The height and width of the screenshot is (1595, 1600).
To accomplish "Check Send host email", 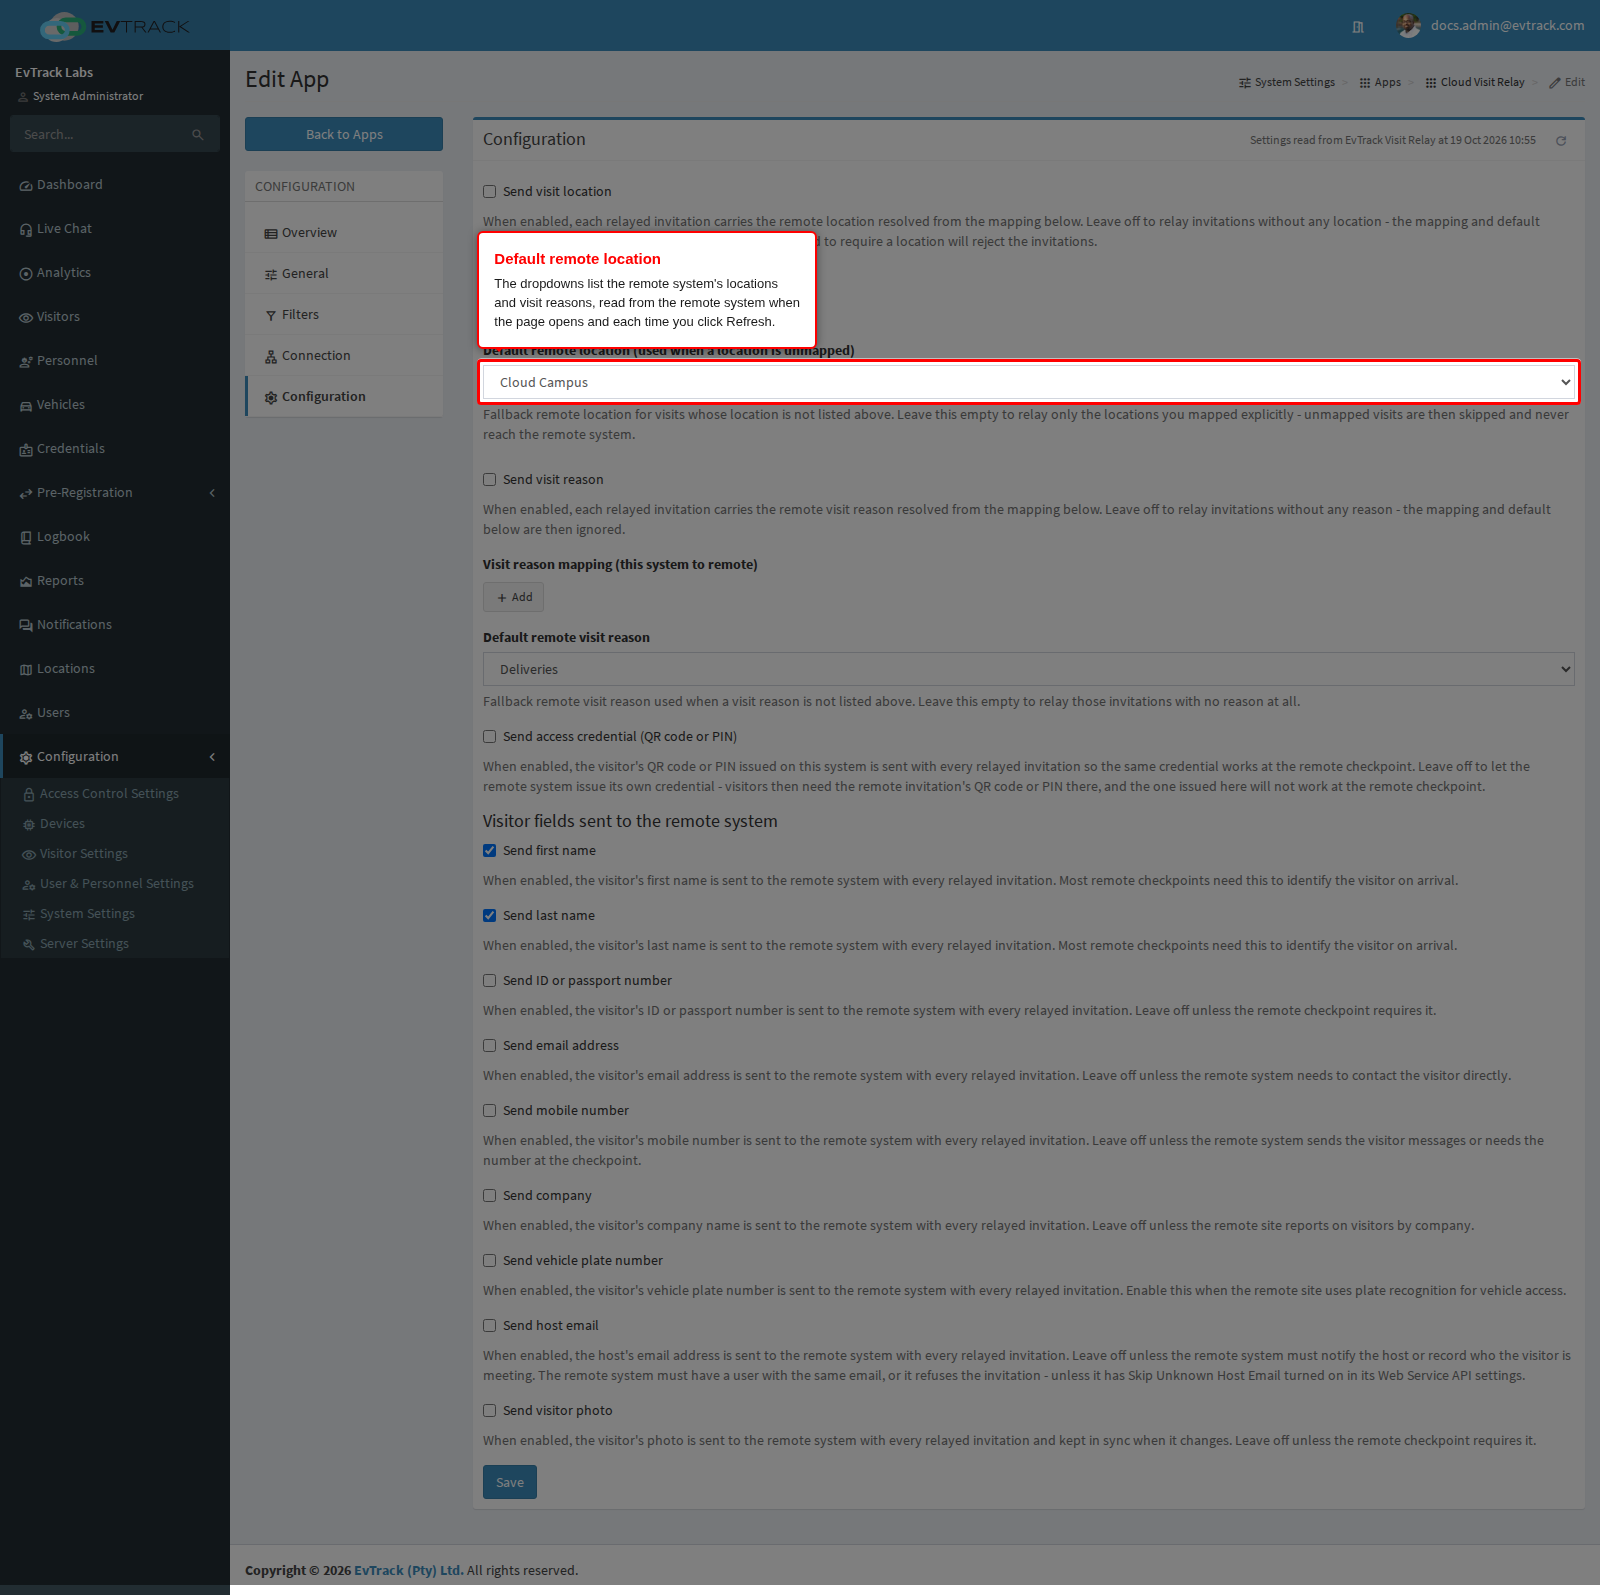I will (x=490, y=1326).
